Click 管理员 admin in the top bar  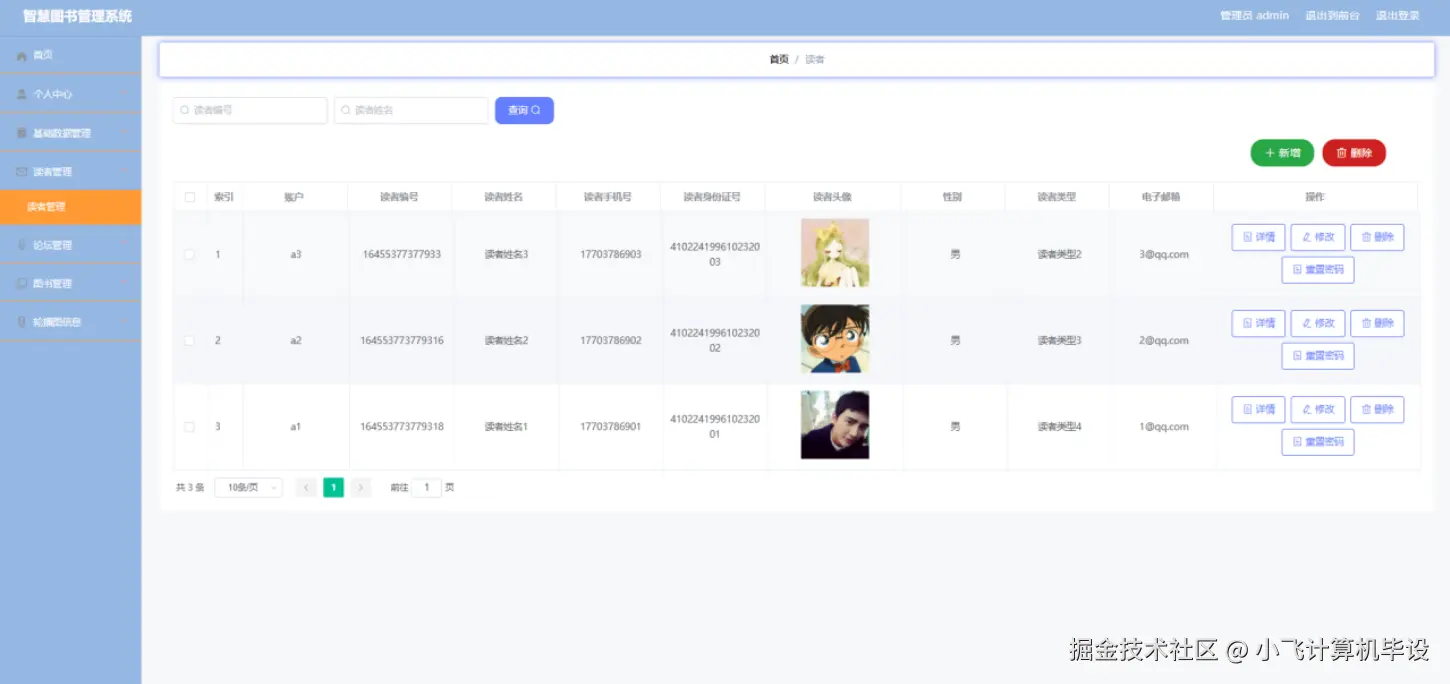pos(1254,16)
